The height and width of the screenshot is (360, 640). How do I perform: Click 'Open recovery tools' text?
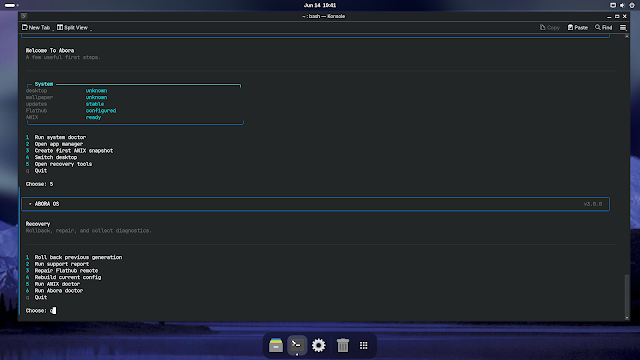63,164
